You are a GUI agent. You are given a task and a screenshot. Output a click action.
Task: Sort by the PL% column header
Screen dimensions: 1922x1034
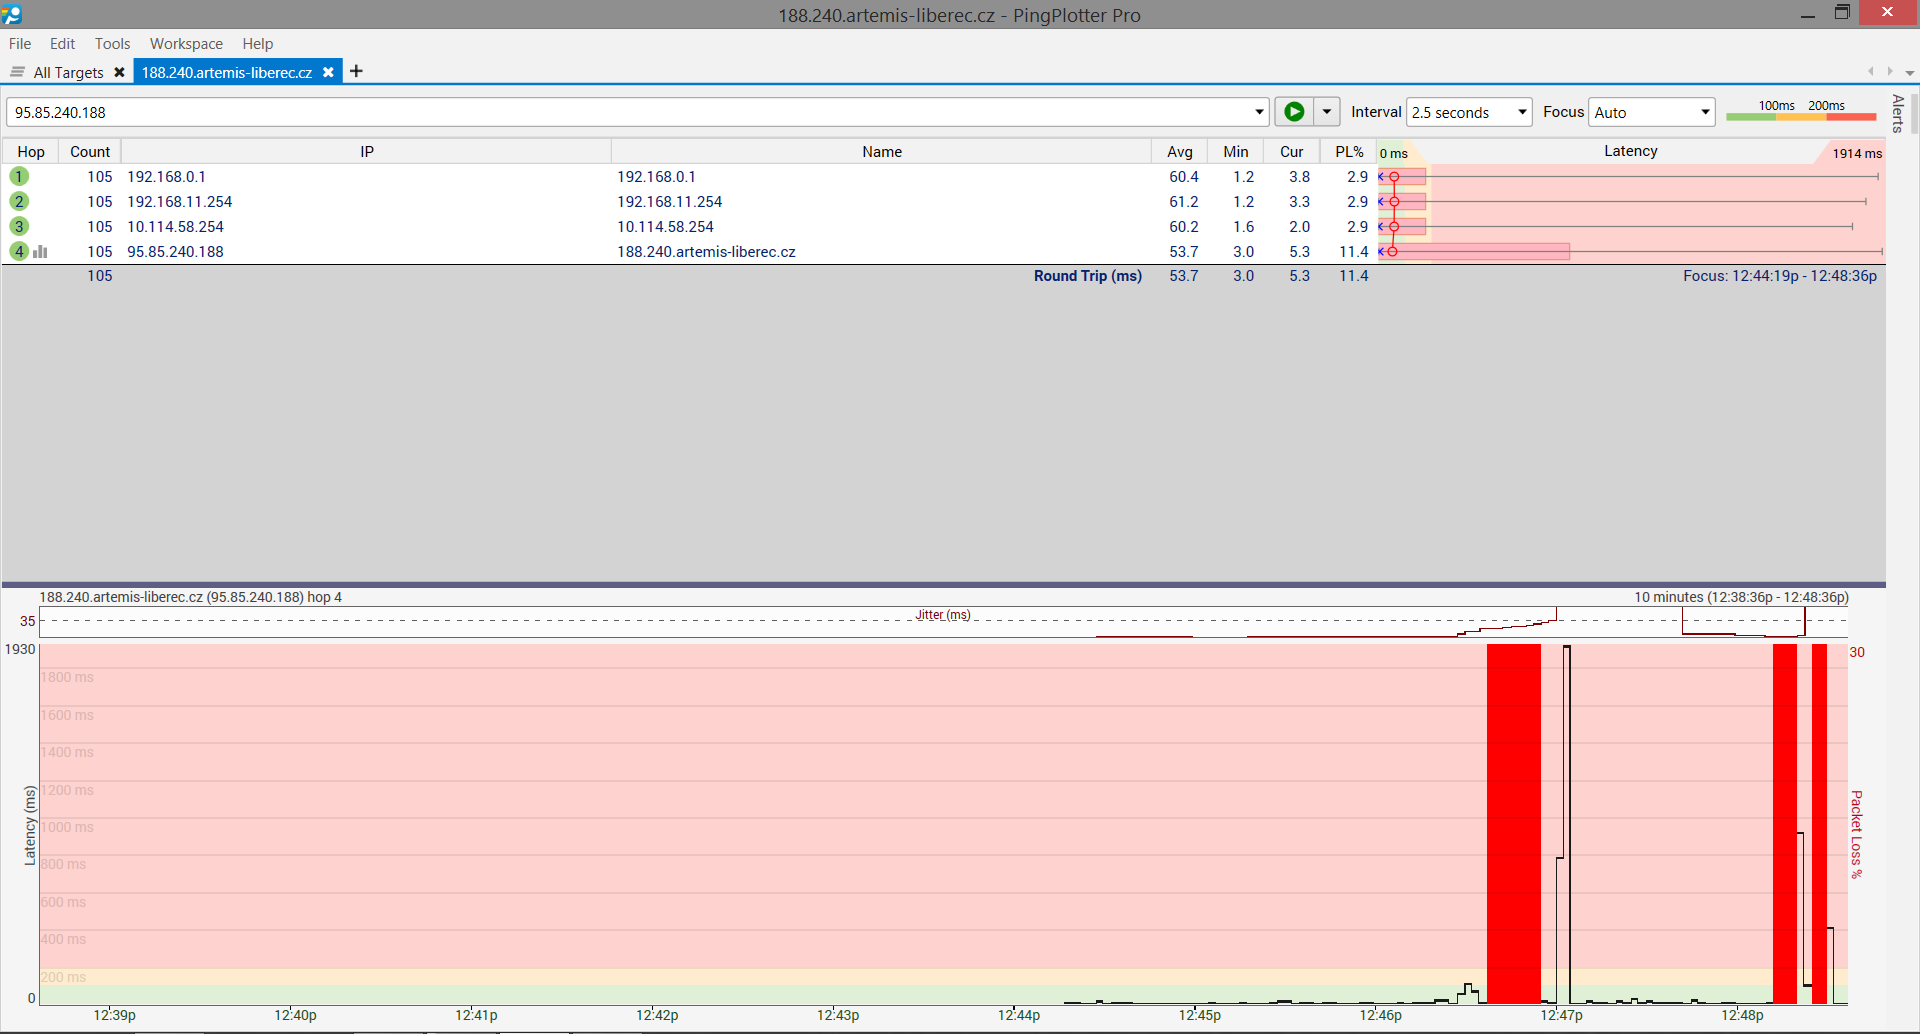point(1348,151)
